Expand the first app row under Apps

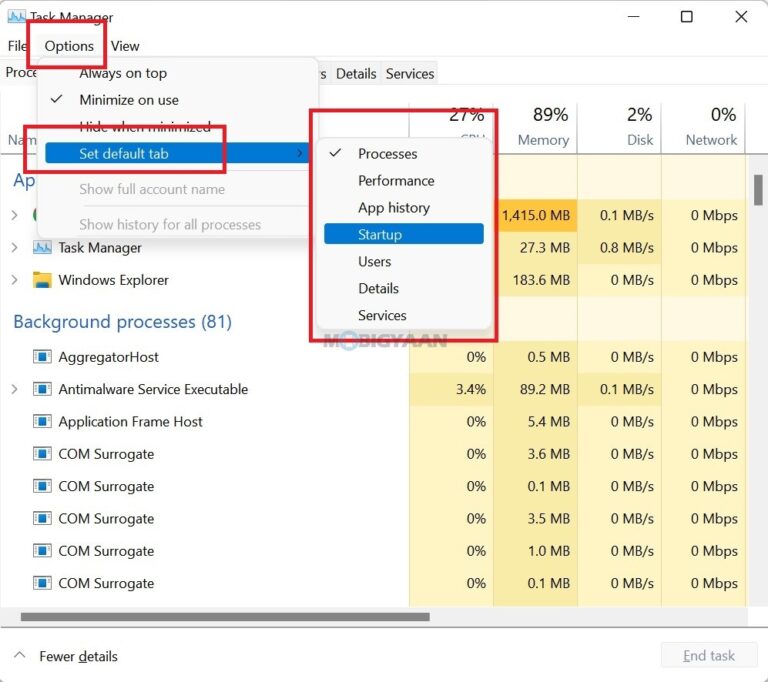(x=15, y=215)
